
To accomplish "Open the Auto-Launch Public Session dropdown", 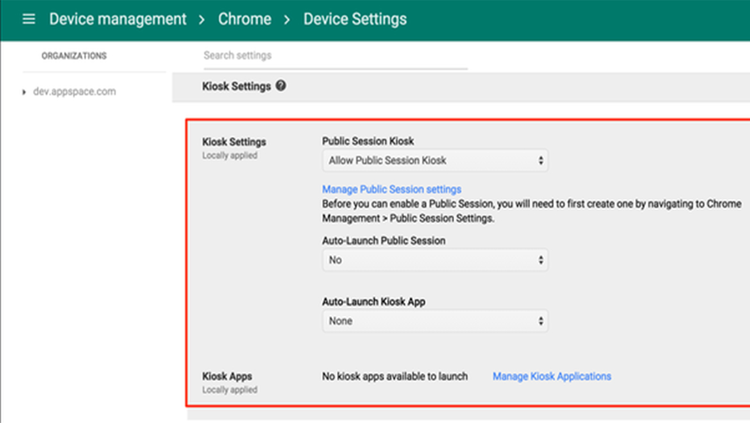I will pyautogui.click(x=435, y=260).
